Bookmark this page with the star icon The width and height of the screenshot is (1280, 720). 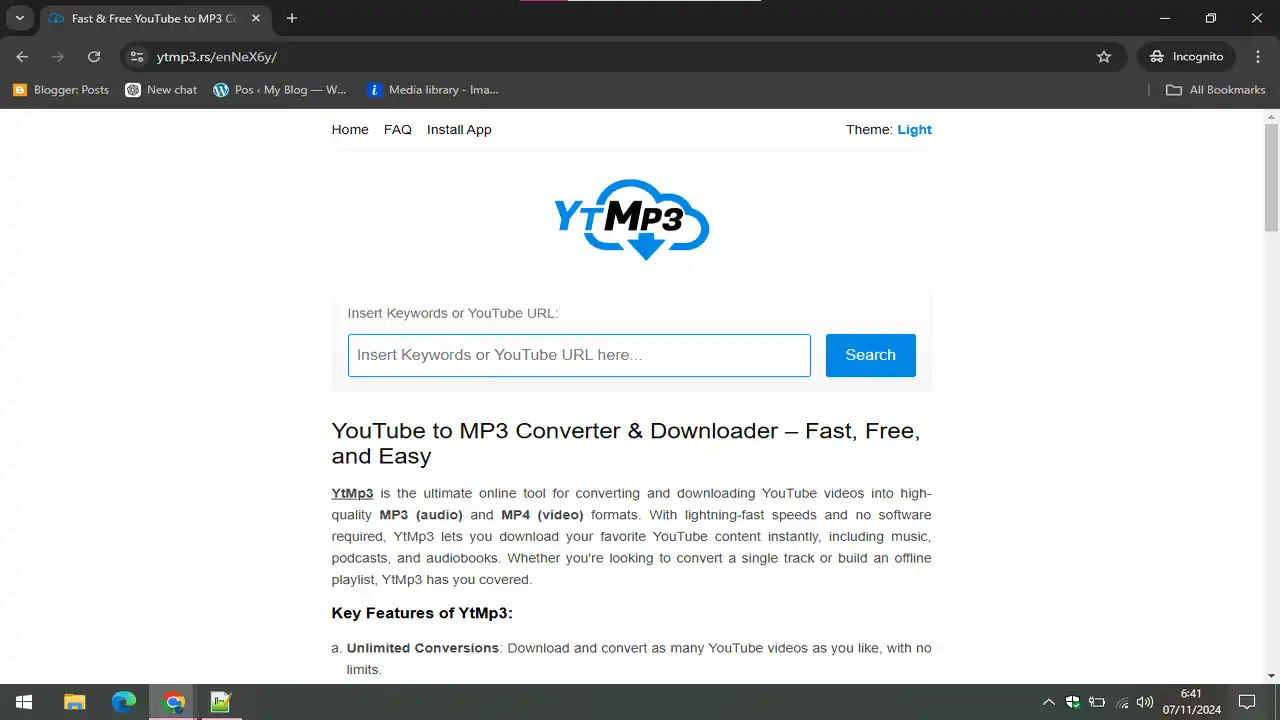pyautogui.click(x=1104, y=57)
